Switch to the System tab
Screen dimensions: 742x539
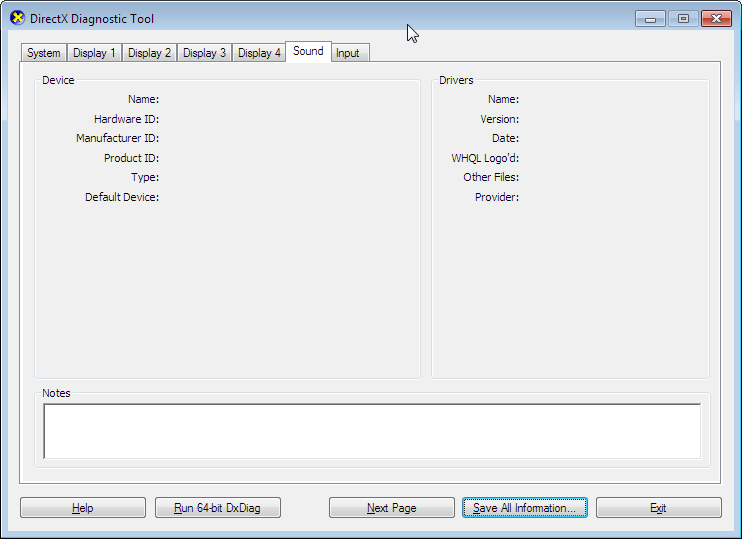point(44,53)
